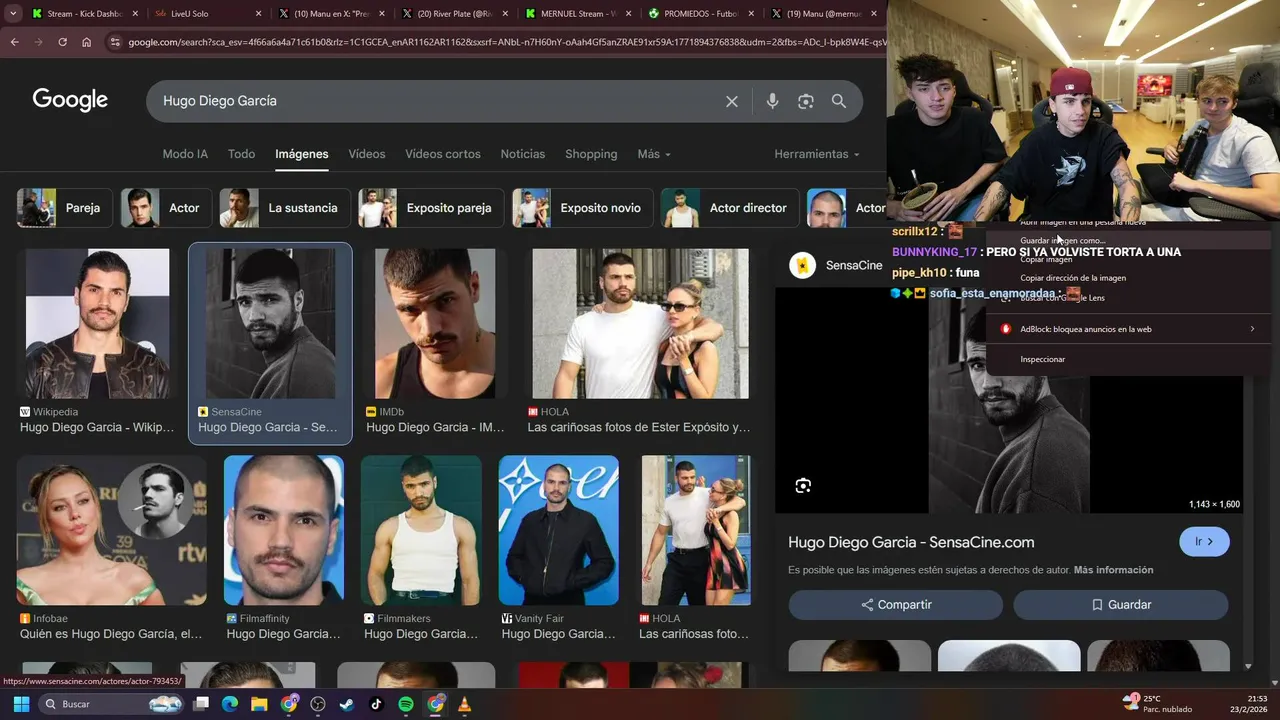Switch to Todo results tab
This screenshot has height=720, width=1280.
241,154
